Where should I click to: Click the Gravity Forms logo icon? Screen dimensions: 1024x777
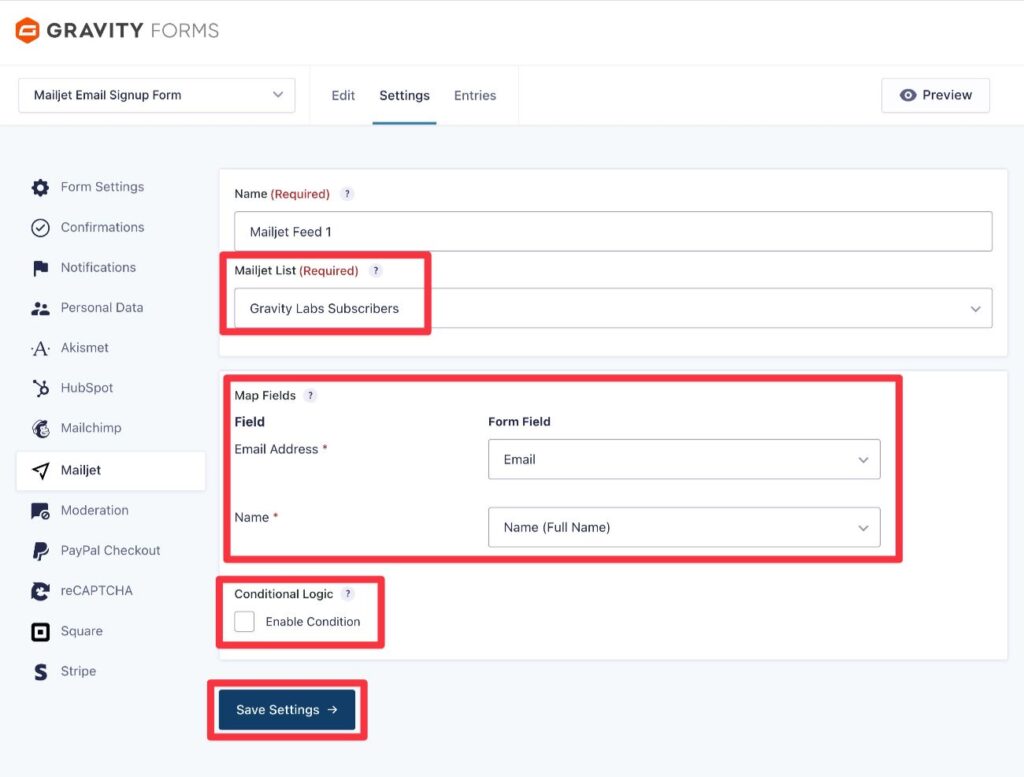[x=27, y=30]
